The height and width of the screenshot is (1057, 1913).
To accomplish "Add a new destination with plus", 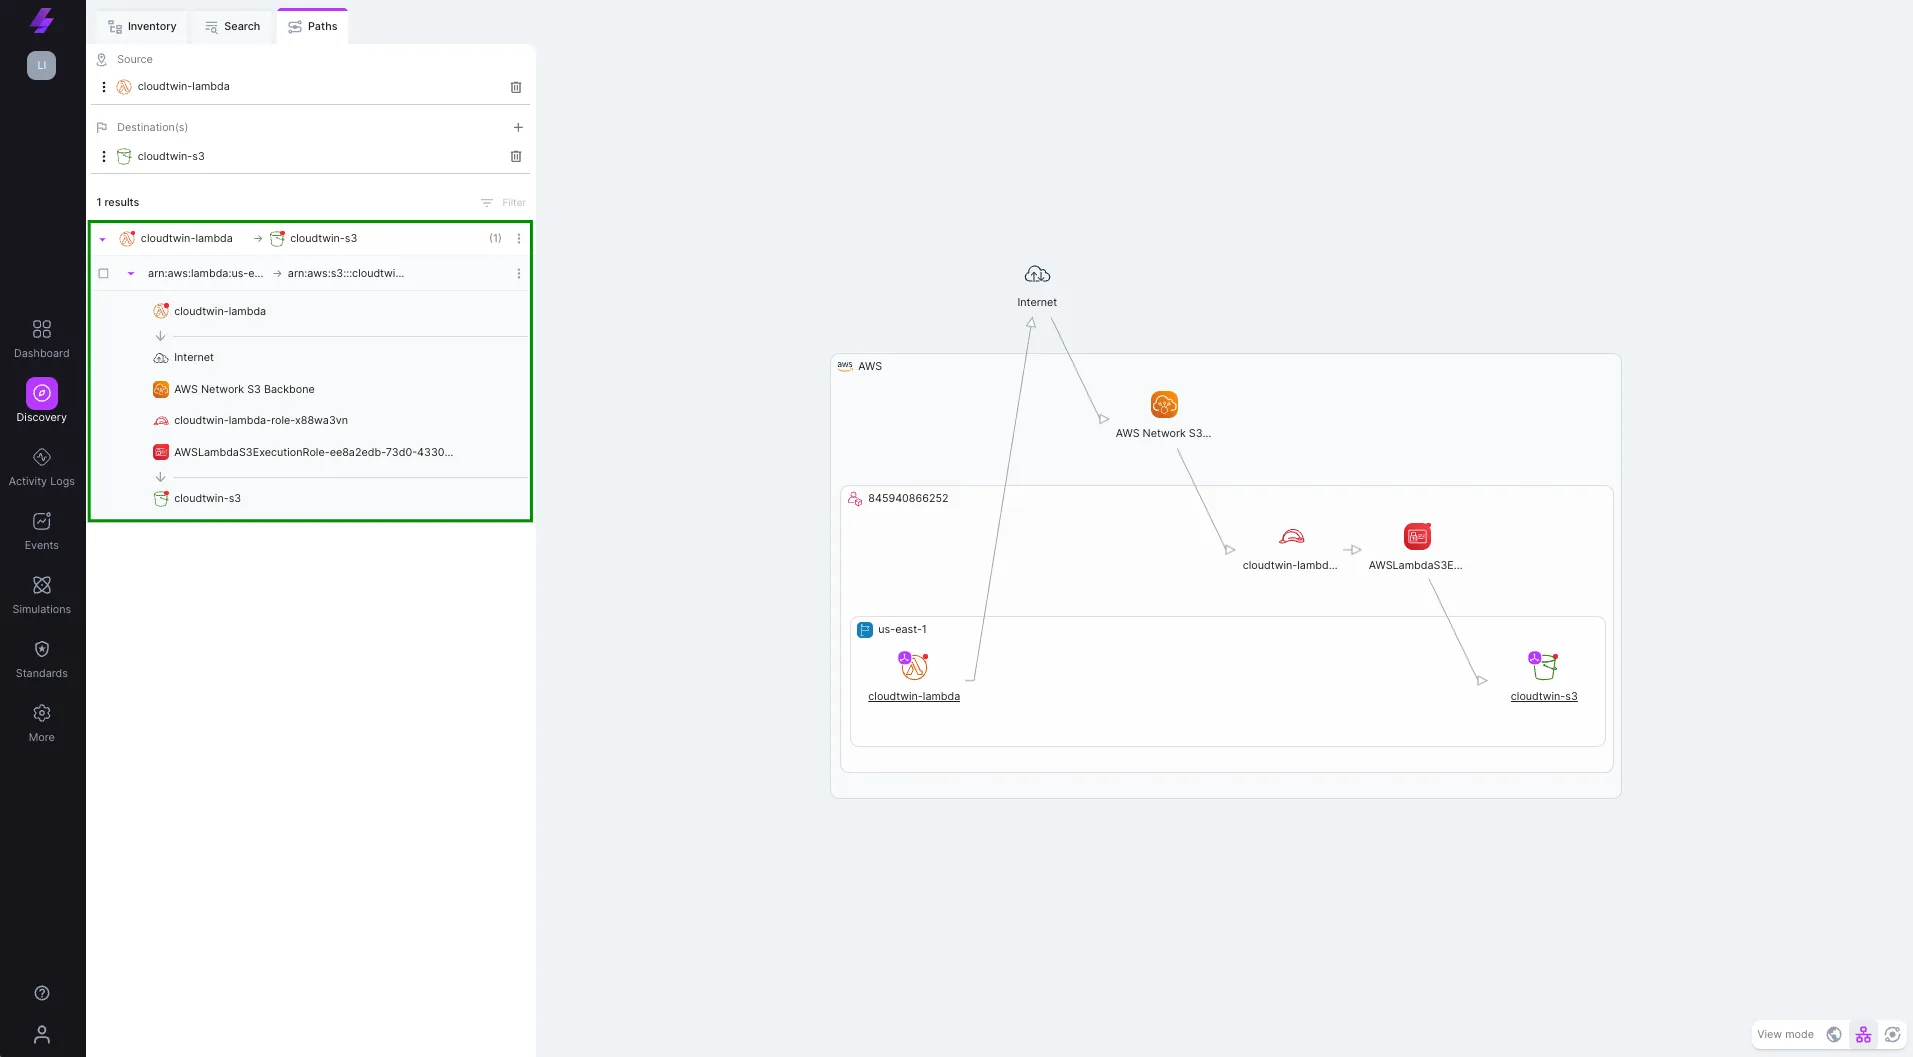I will 518,127.
